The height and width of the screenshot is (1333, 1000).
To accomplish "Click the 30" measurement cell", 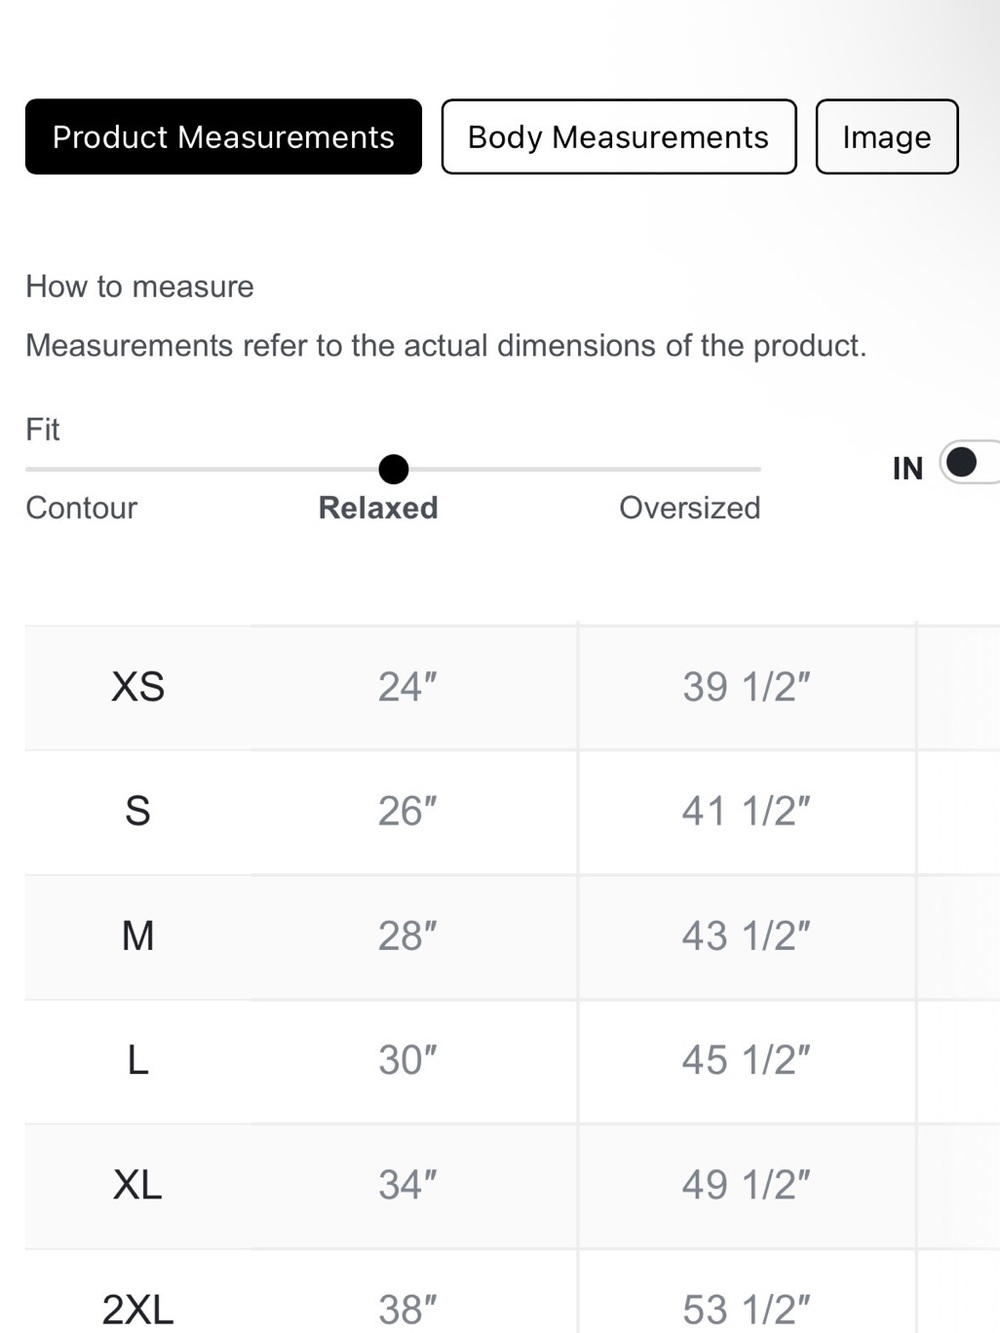I will 408,1060.
